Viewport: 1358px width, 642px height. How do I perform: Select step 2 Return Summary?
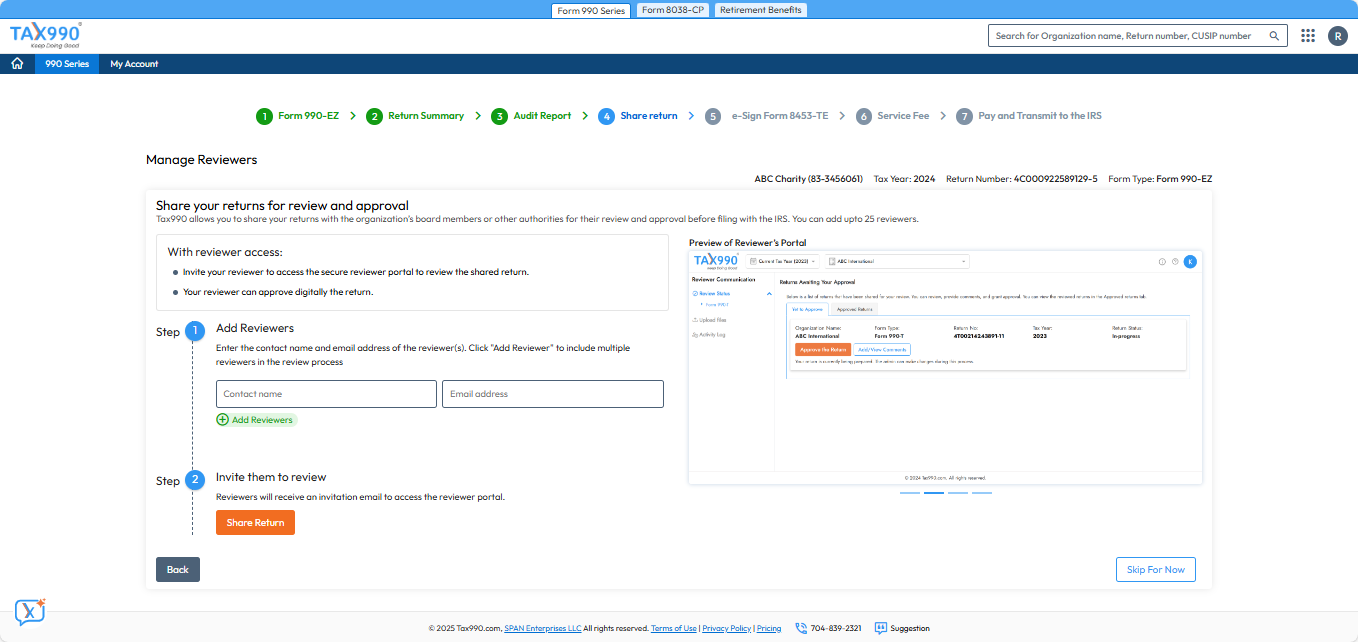[415, 116]
